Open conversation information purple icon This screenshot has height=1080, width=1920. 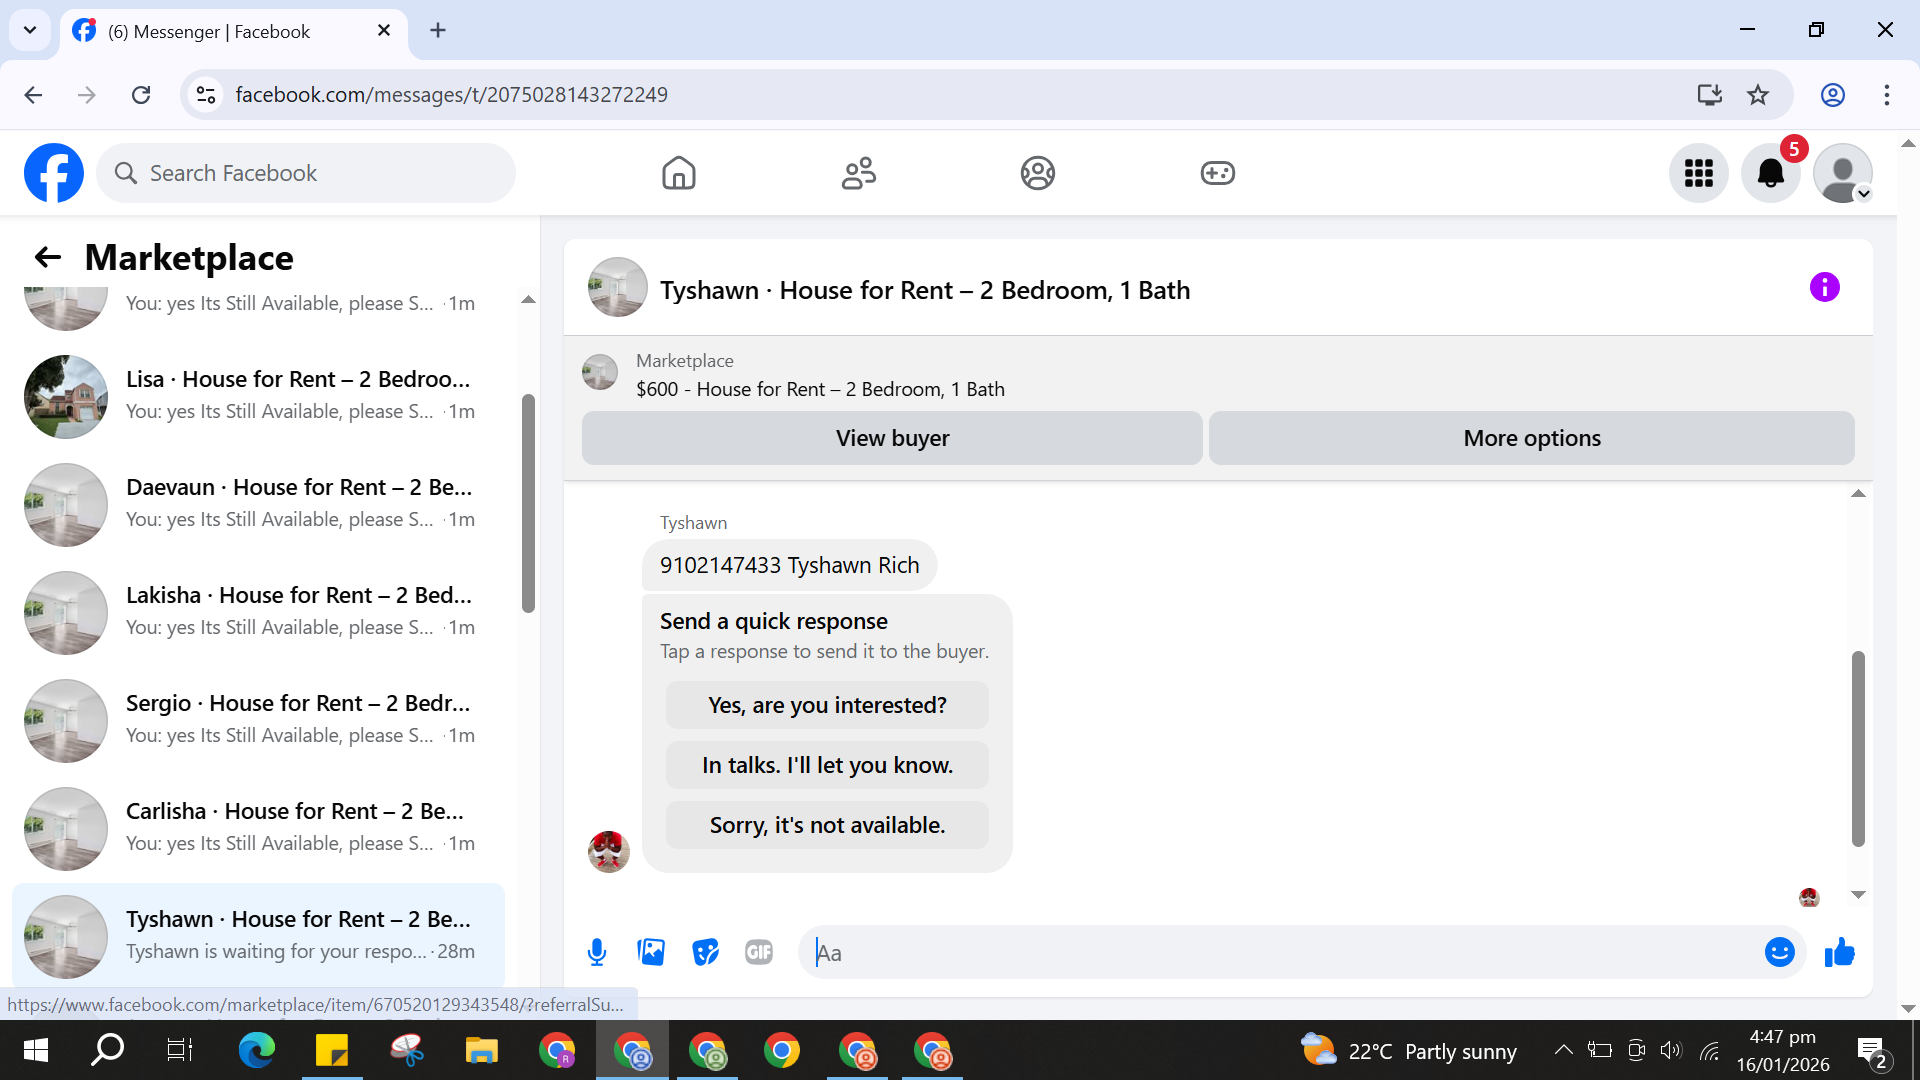click(1824, 288)
